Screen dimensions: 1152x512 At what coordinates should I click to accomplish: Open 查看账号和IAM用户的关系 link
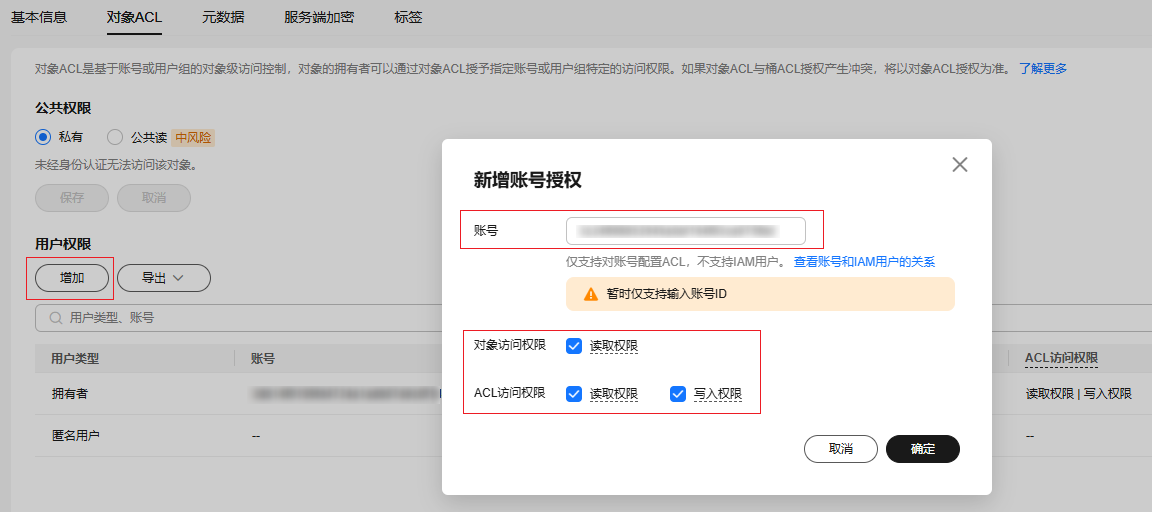864,262
